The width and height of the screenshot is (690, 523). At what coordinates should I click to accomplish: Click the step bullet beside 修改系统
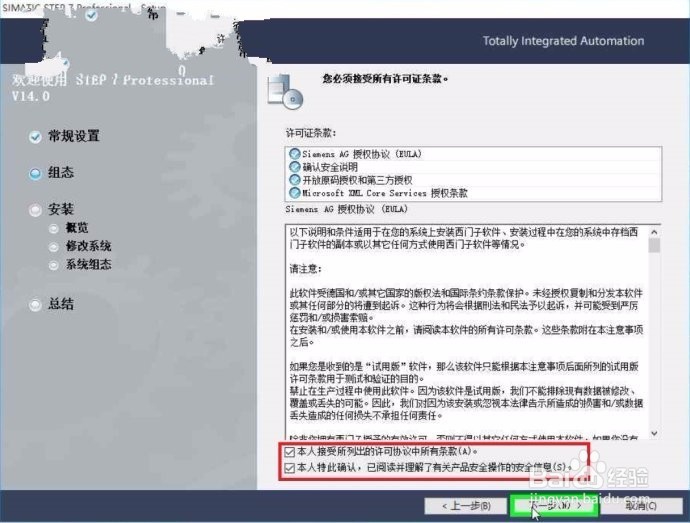(x=54, y=247)
